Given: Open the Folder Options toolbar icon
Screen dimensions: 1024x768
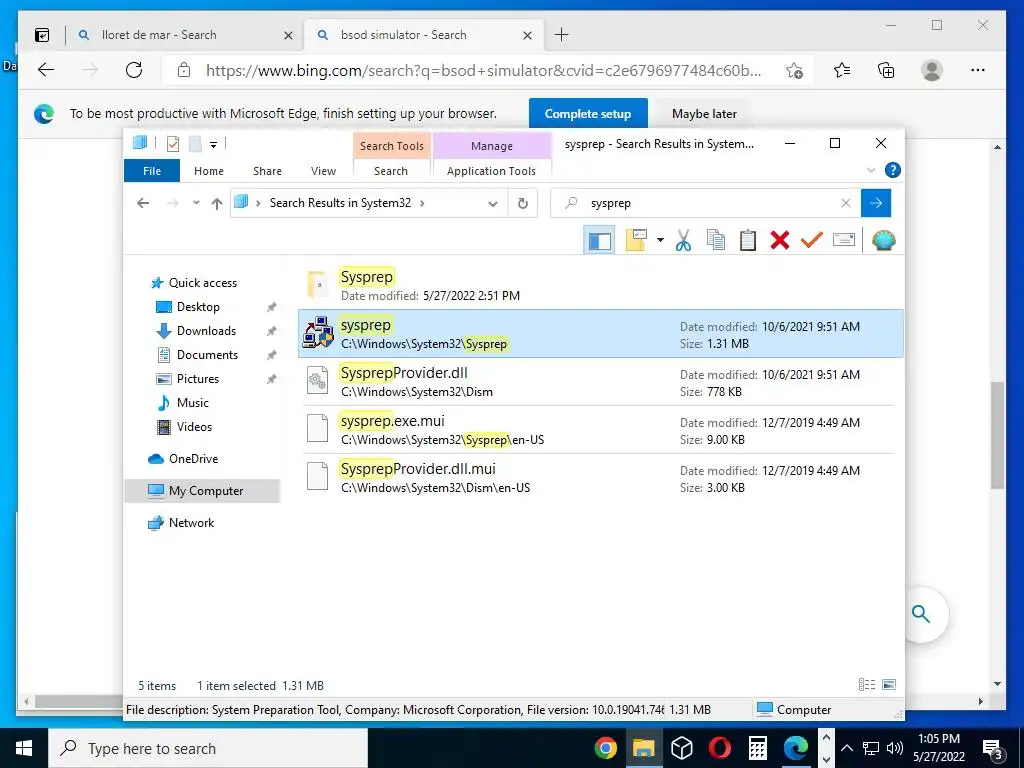Looking at the screenshot, I should [636, 240].
